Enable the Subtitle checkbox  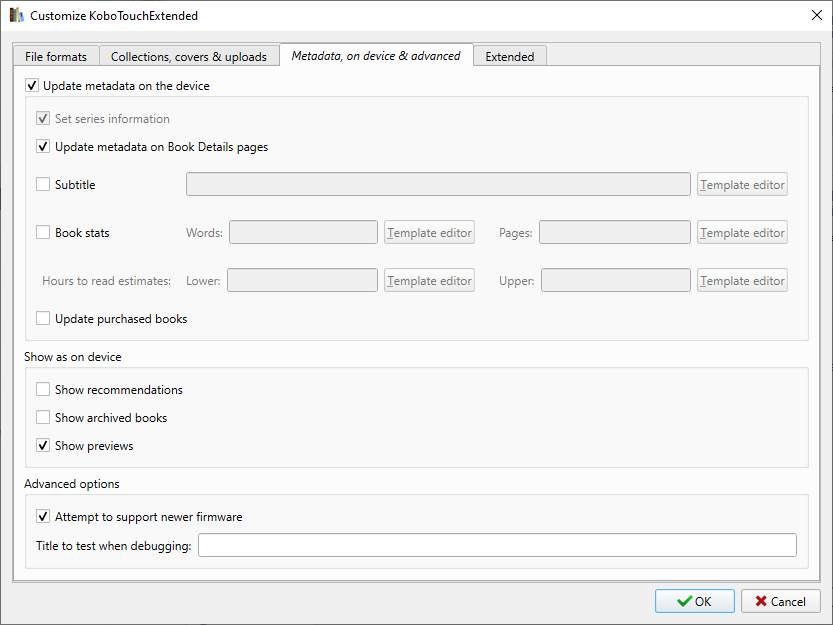tap(43, 184)
